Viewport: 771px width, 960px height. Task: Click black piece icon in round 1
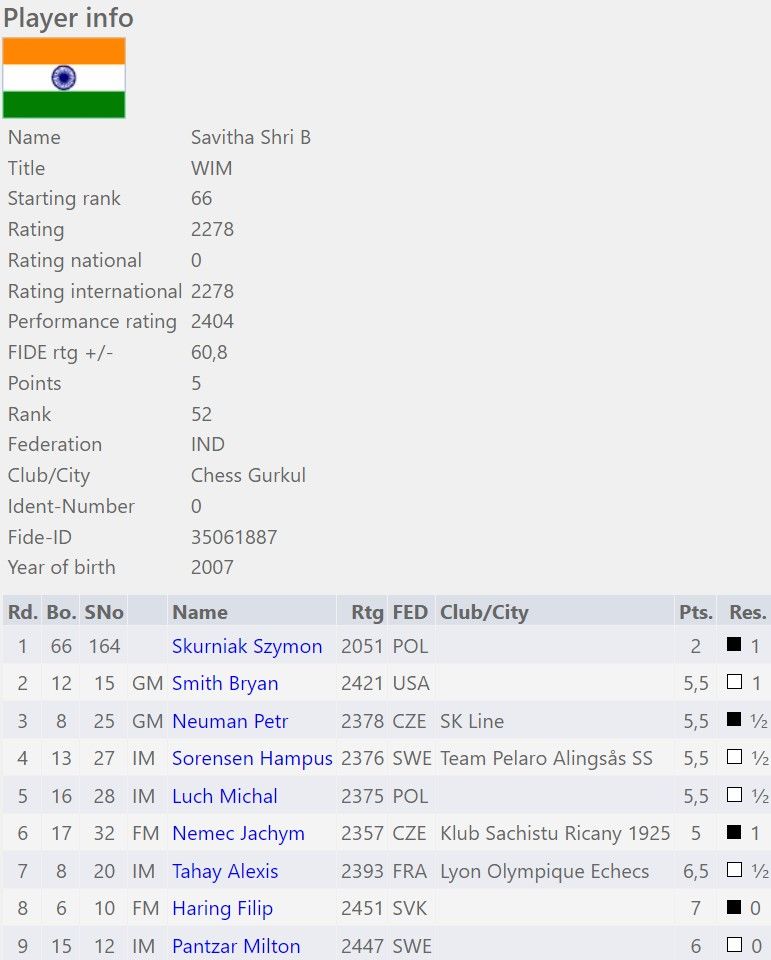[x=734, y=645]
